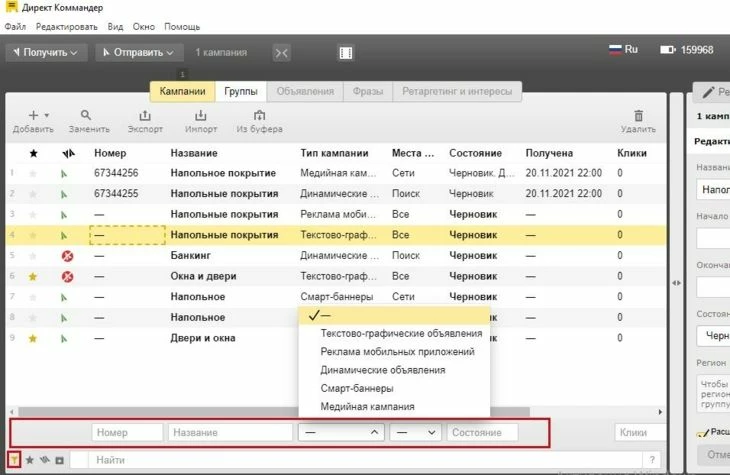Image resolution: width=730 pixels, height=475 pixels.
Task: Open the Редактировать menu
Action: (x=67, y=27)
